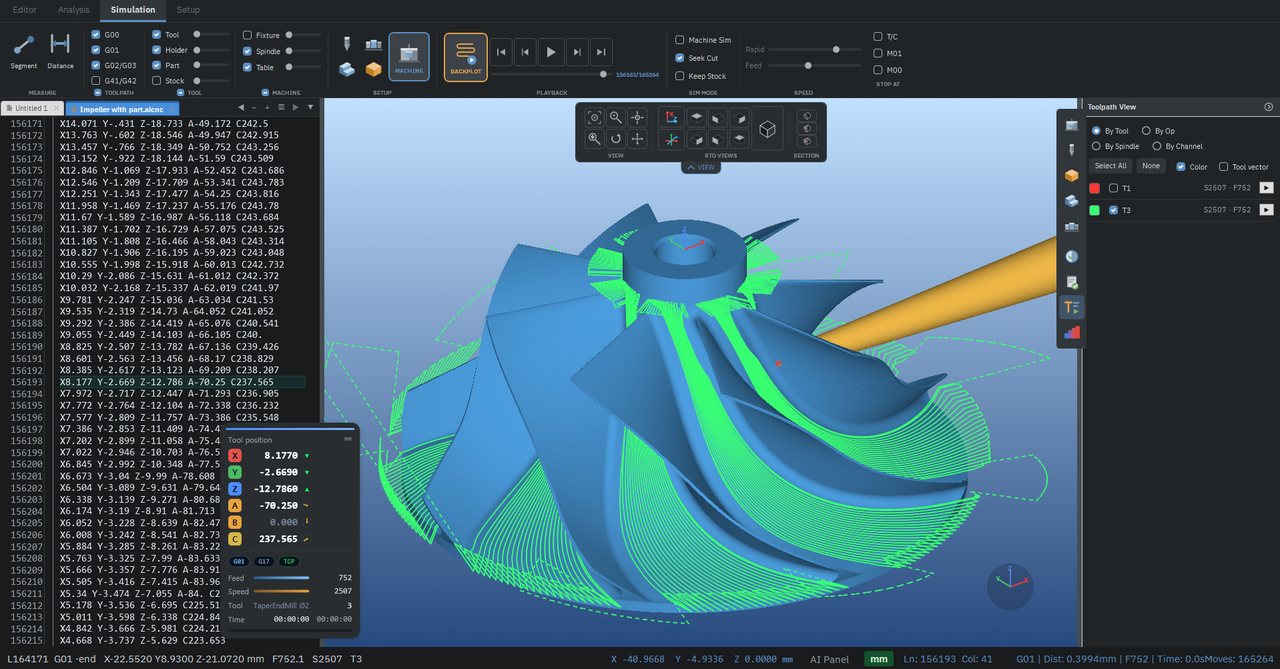
Task: Click the zoom to fit view icon
Action: point(595,117)
